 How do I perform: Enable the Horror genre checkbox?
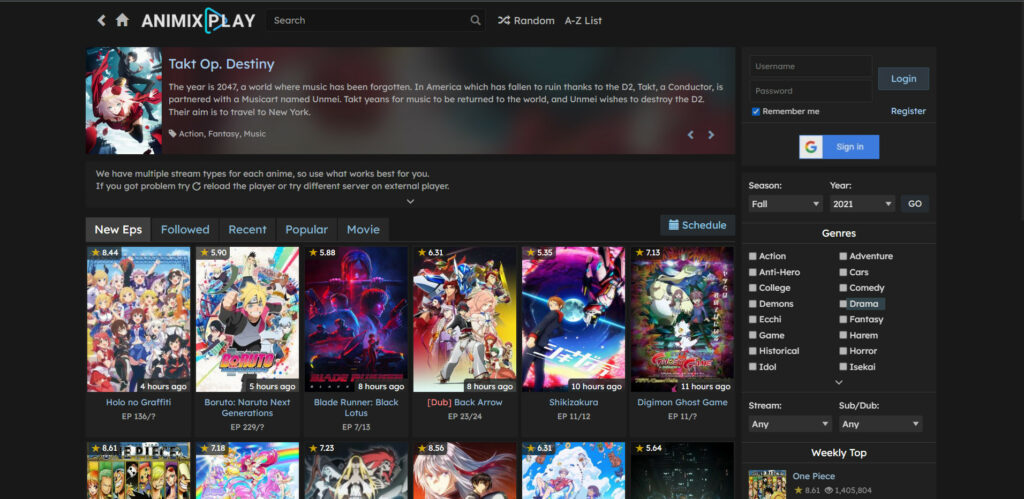[x=843, y=351]
